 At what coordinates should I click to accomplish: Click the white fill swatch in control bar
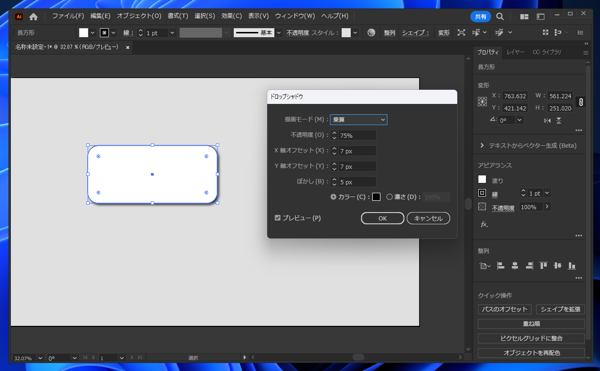(x=83, y=33)
